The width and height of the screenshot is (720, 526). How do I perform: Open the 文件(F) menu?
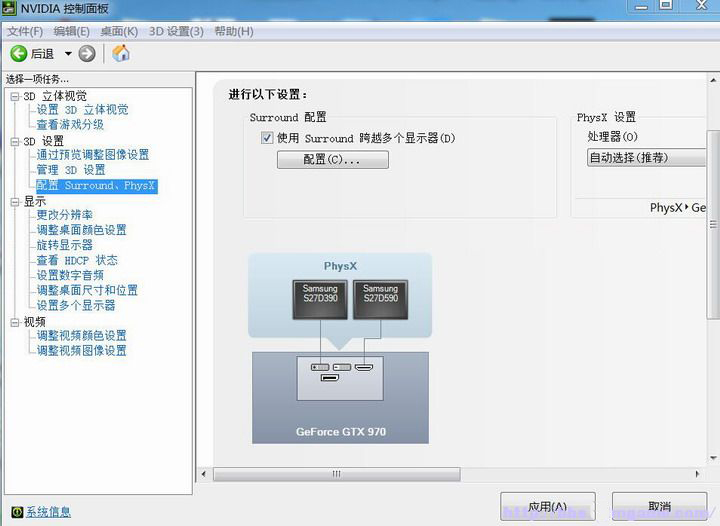coord(25,31)
